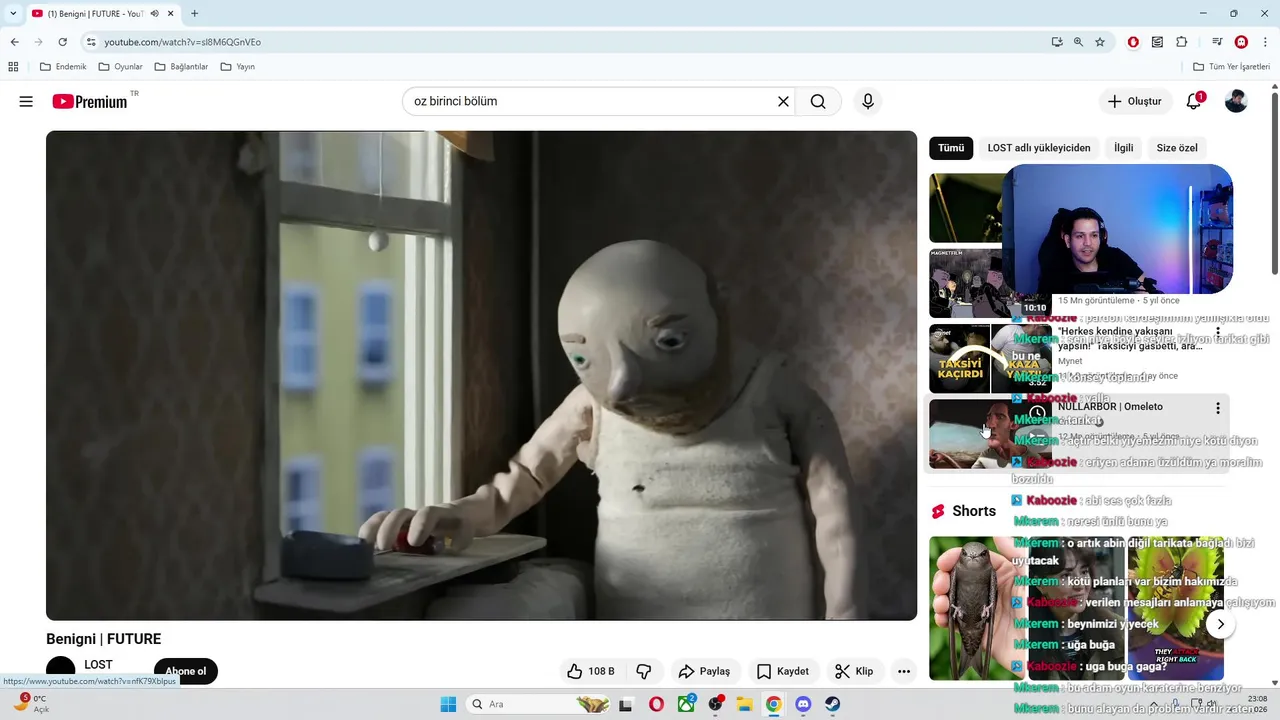Open the taksiyi kaçırdı video thumbnail
Viewport: 1280px width, 720px height.
point(990,358)
